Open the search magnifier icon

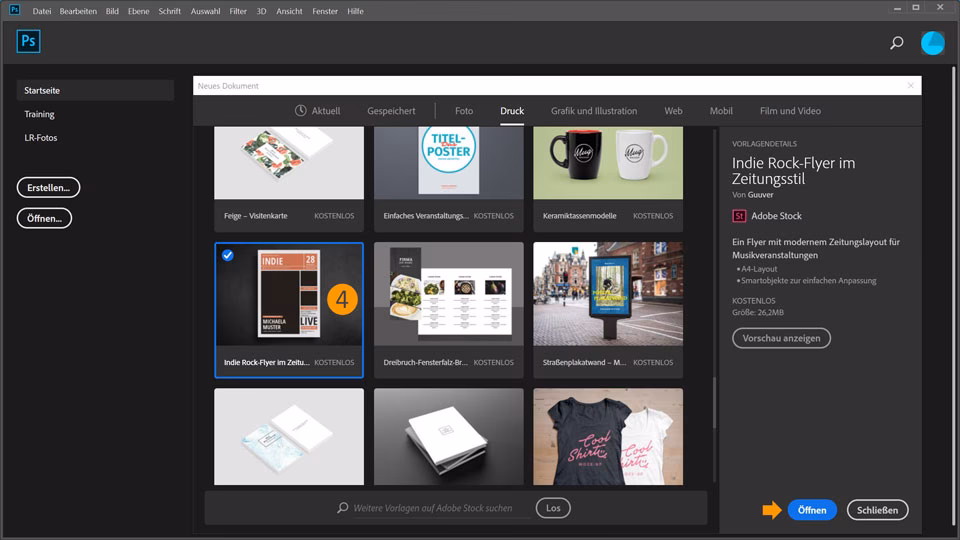[x=897, y=43]
